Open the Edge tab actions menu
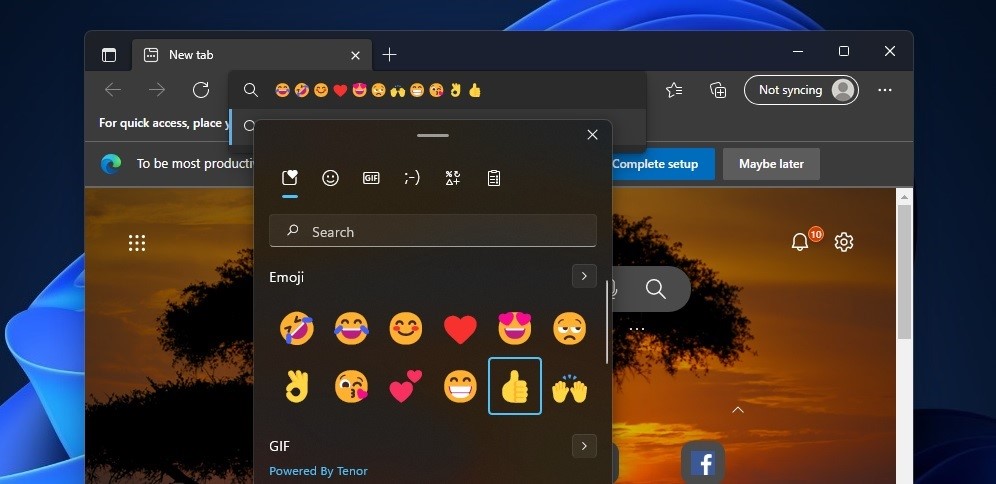 [109, 55]
